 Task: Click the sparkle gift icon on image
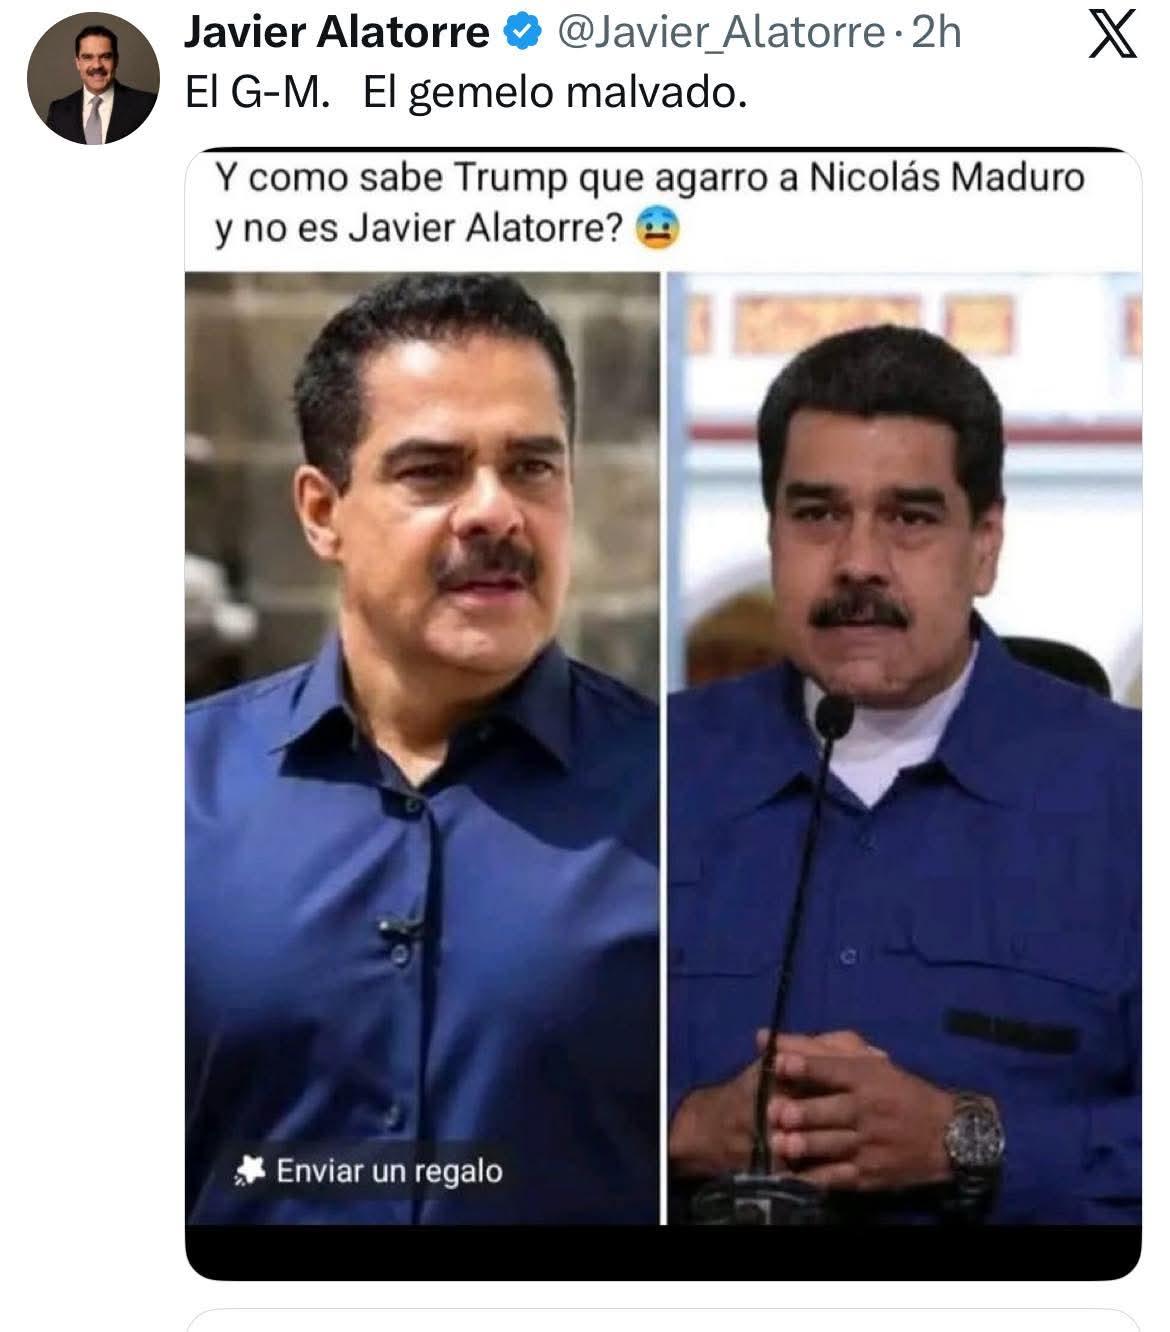pos(248,1170)
